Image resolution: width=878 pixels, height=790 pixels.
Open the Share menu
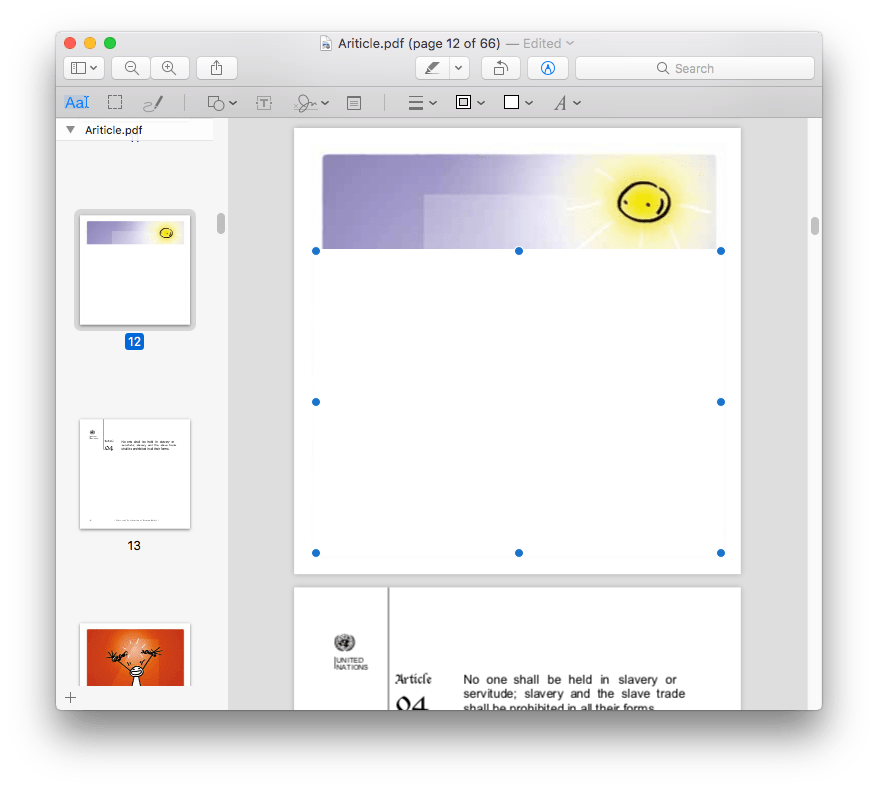pyautogui.click(x=216, y=68)
